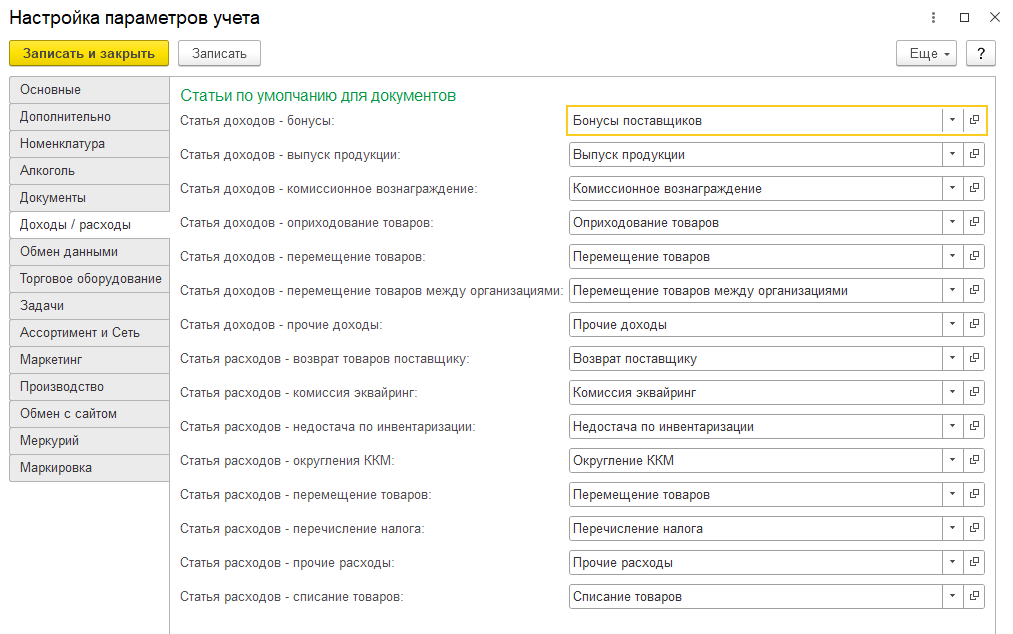Open the linked item icon for Перечисление налога

(974, 529)
